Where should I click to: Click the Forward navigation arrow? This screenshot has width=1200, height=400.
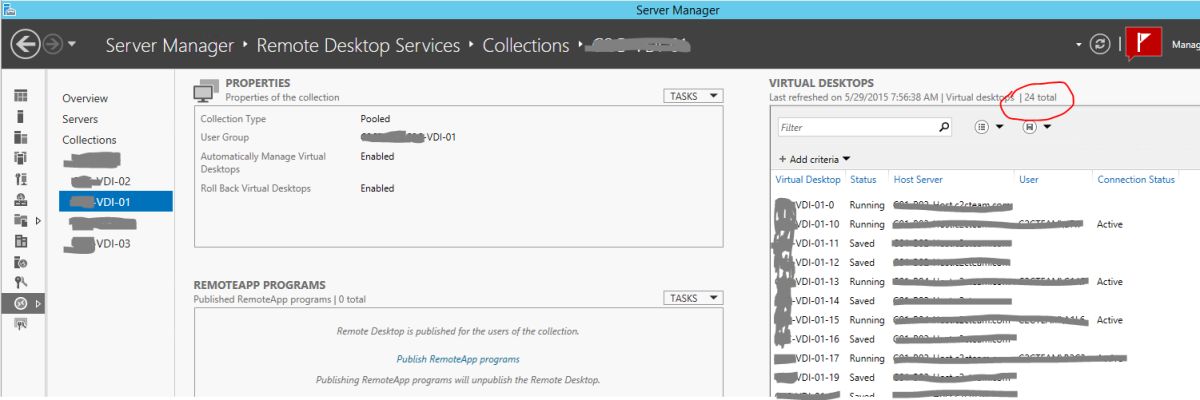tap(55, 45)
